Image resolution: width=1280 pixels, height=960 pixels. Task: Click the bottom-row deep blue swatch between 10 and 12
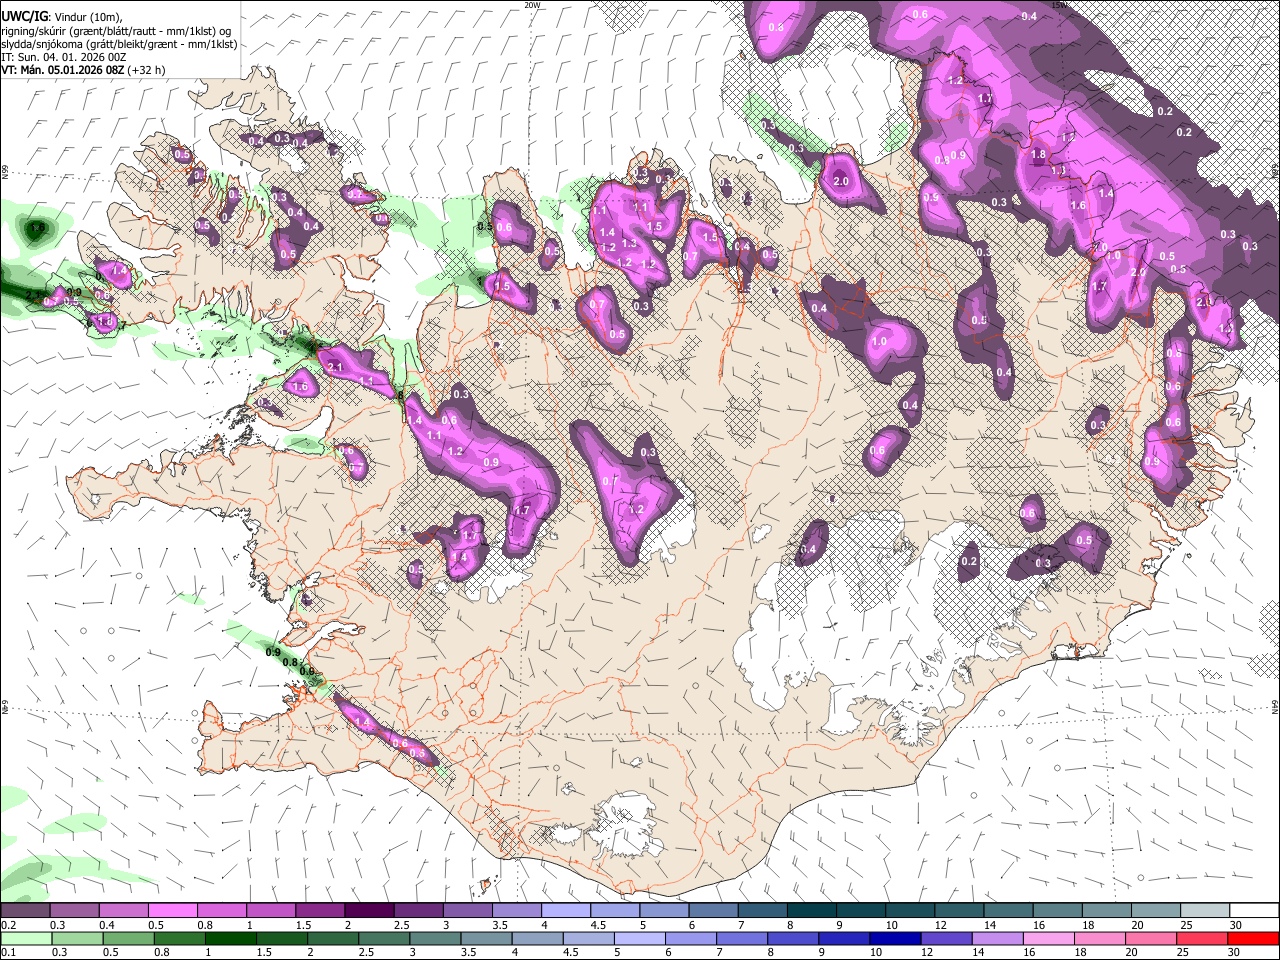tap(896, 939)
